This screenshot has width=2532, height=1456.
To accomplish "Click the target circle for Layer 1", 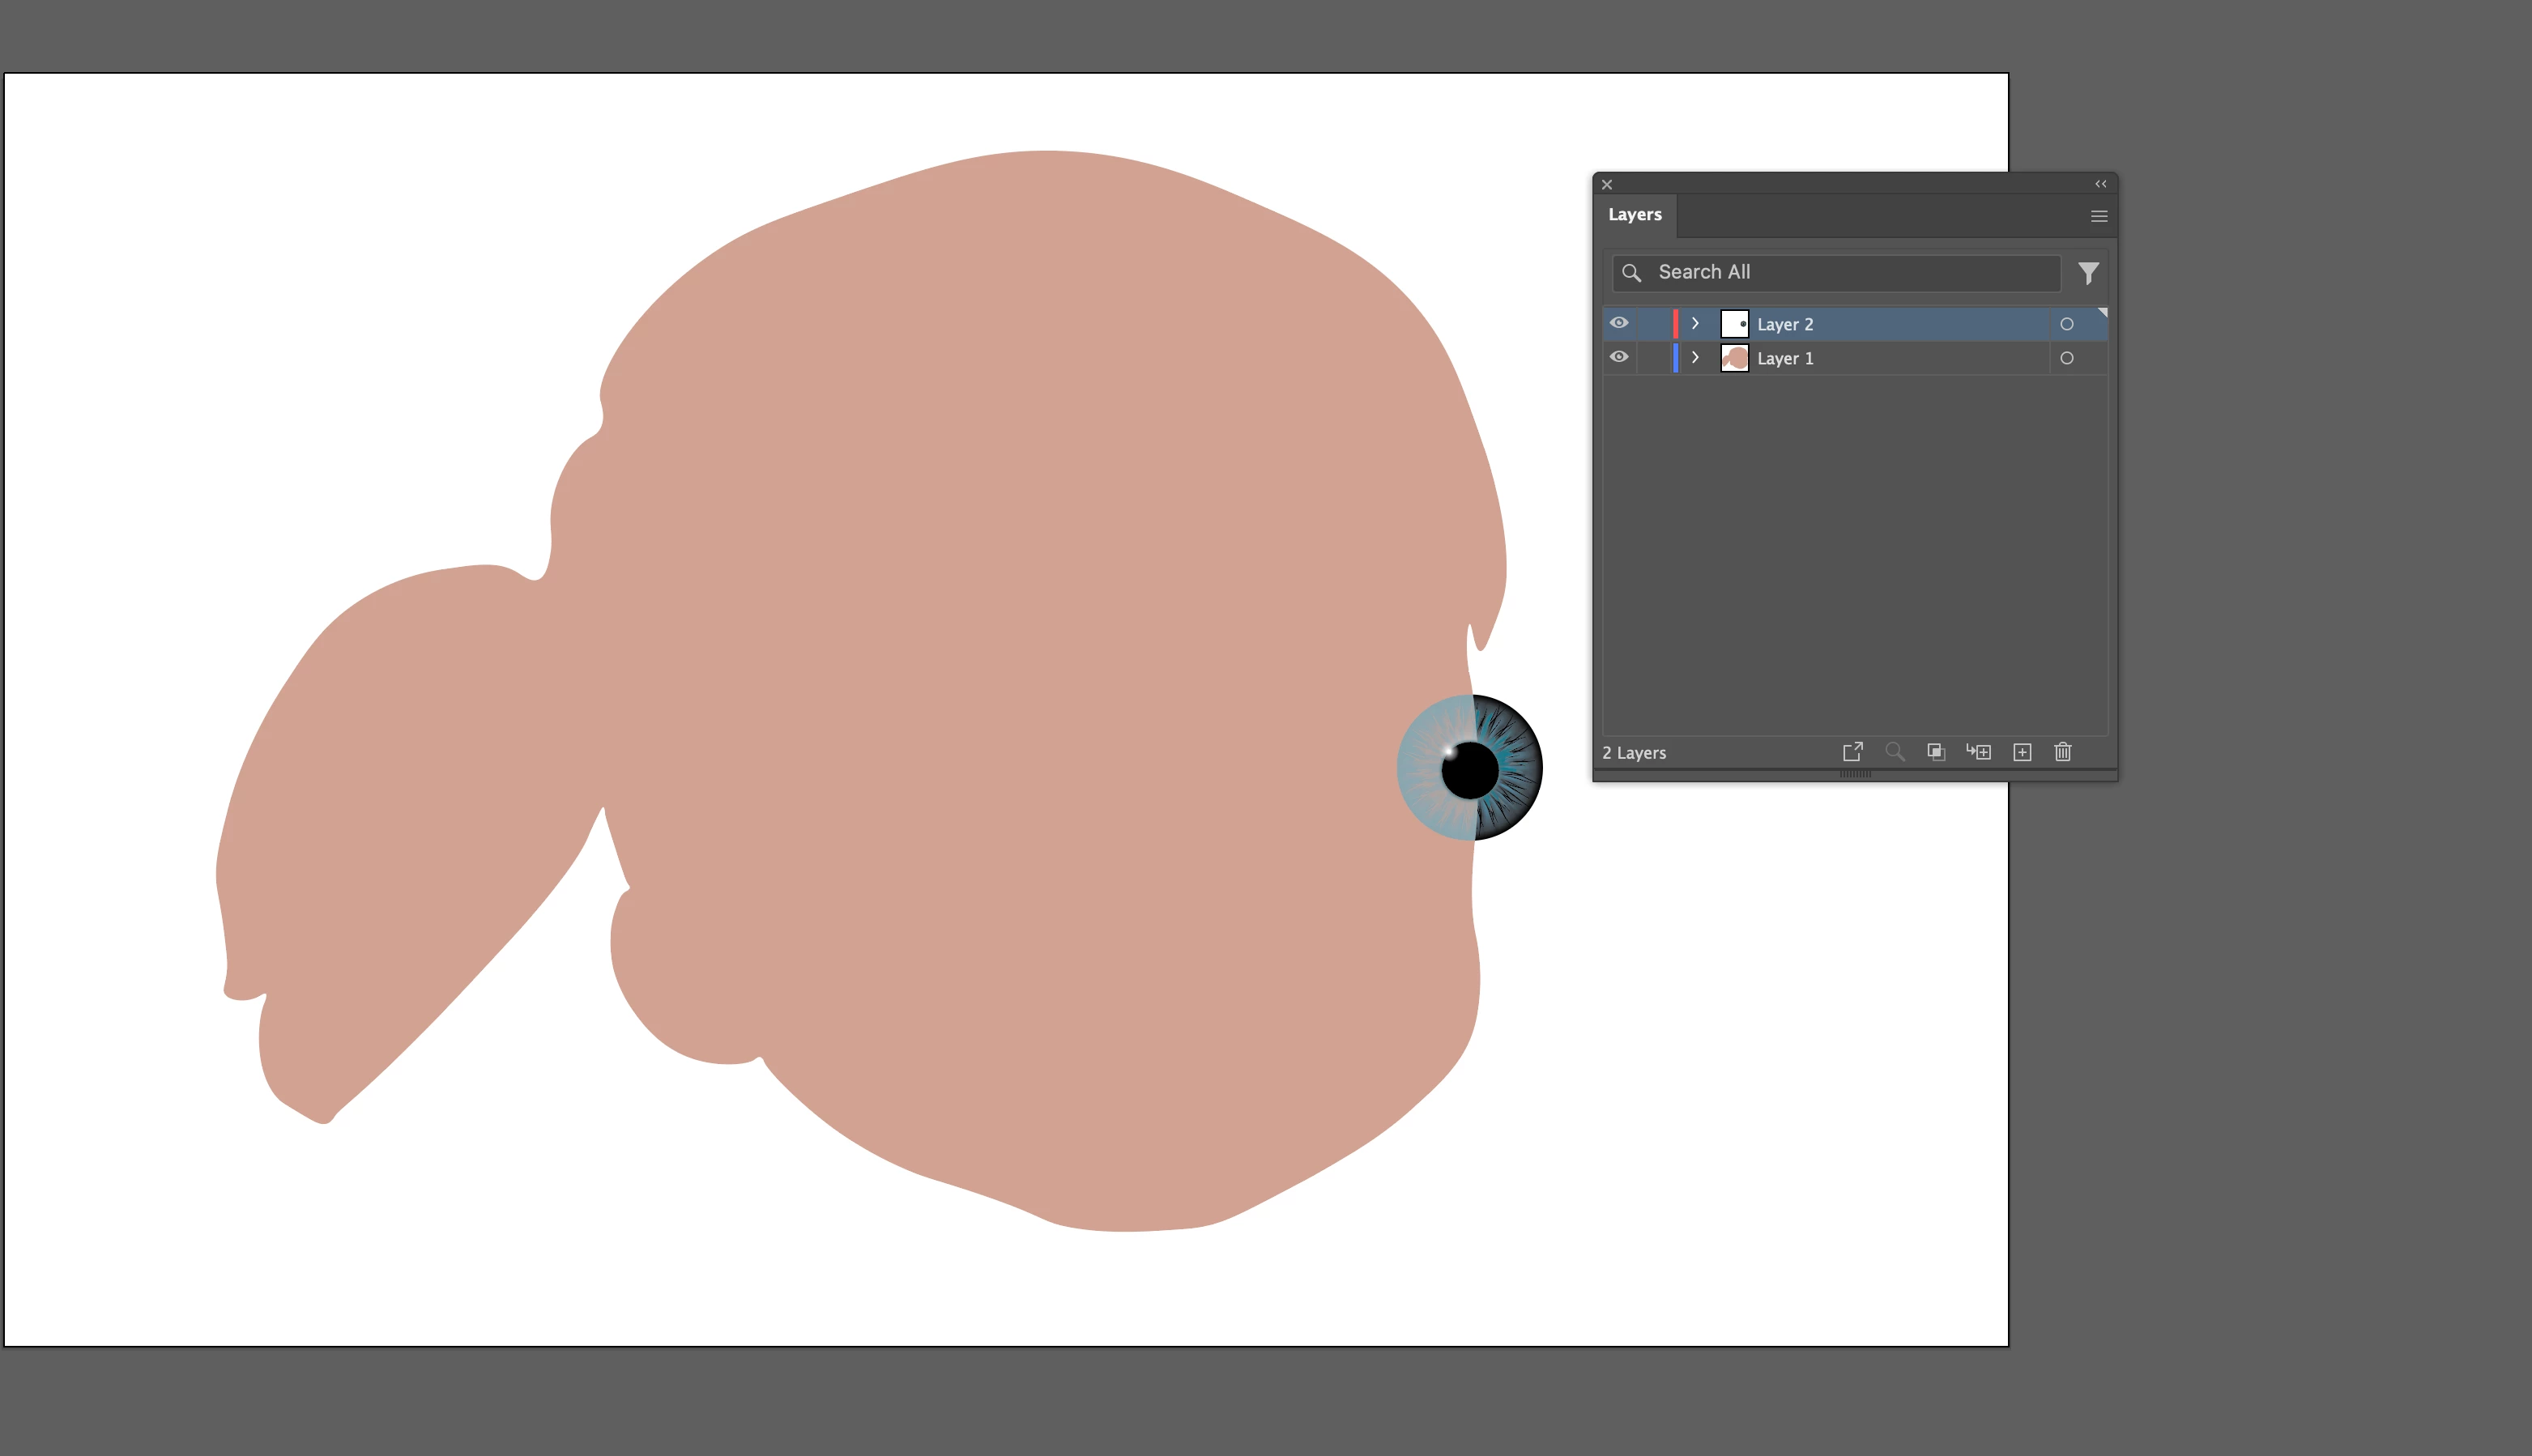I will (x=2067, y=358).
